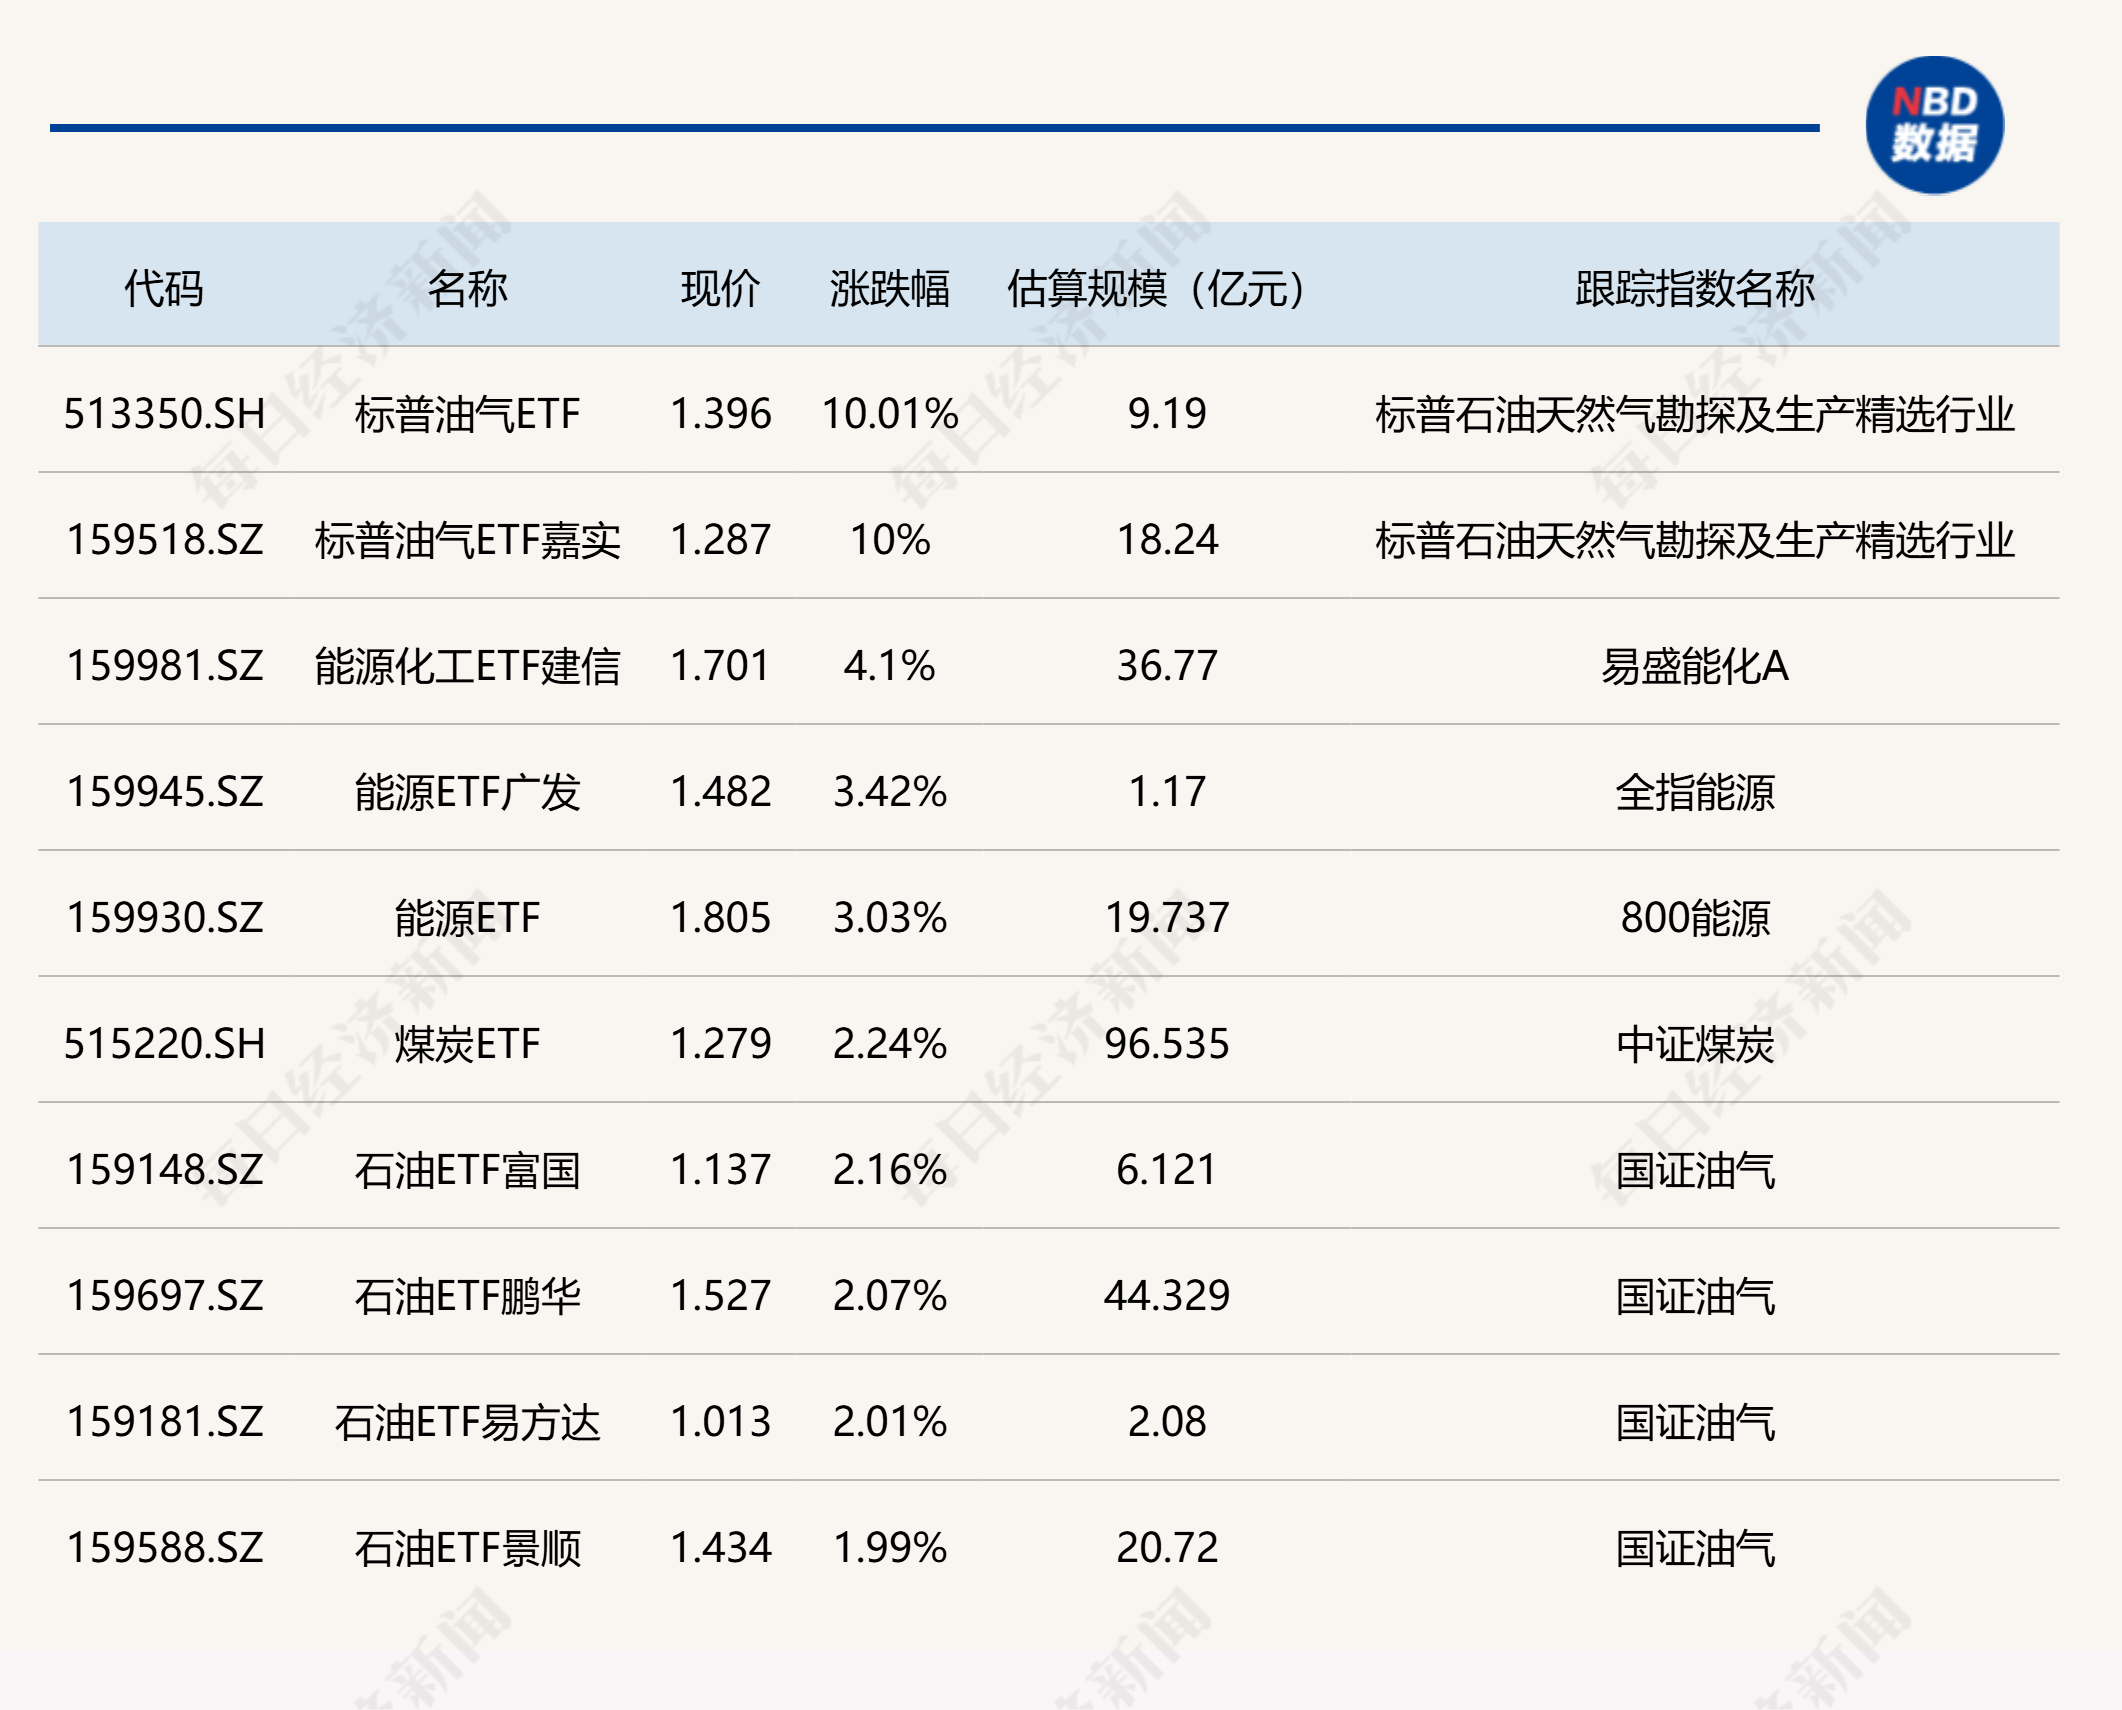Viewport: 2122px width, 1710px height.
Task: Click the 石油ETF富国 fund name
Action: [467, 1170]
